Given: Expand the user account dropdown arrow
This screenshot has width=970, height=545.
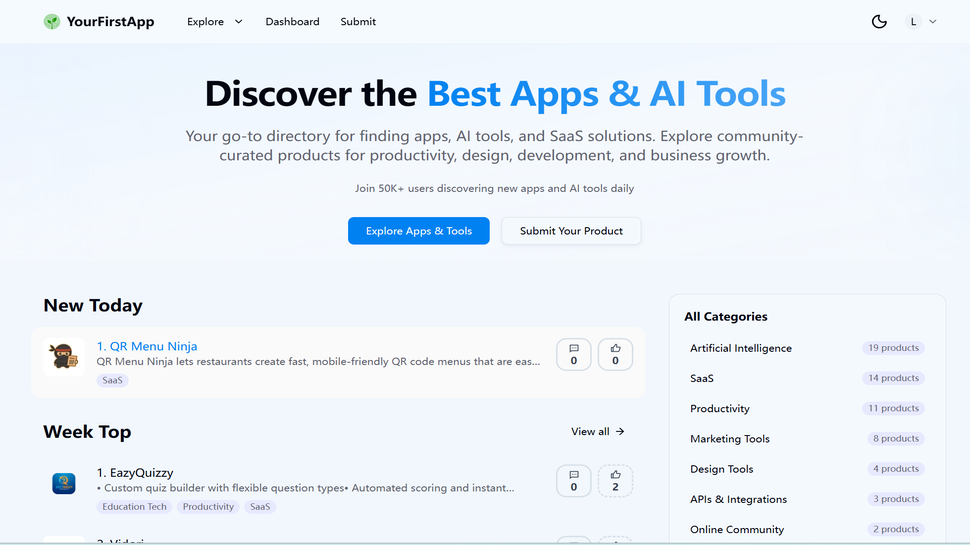Looking at the screenshot, I should point(933,22).
